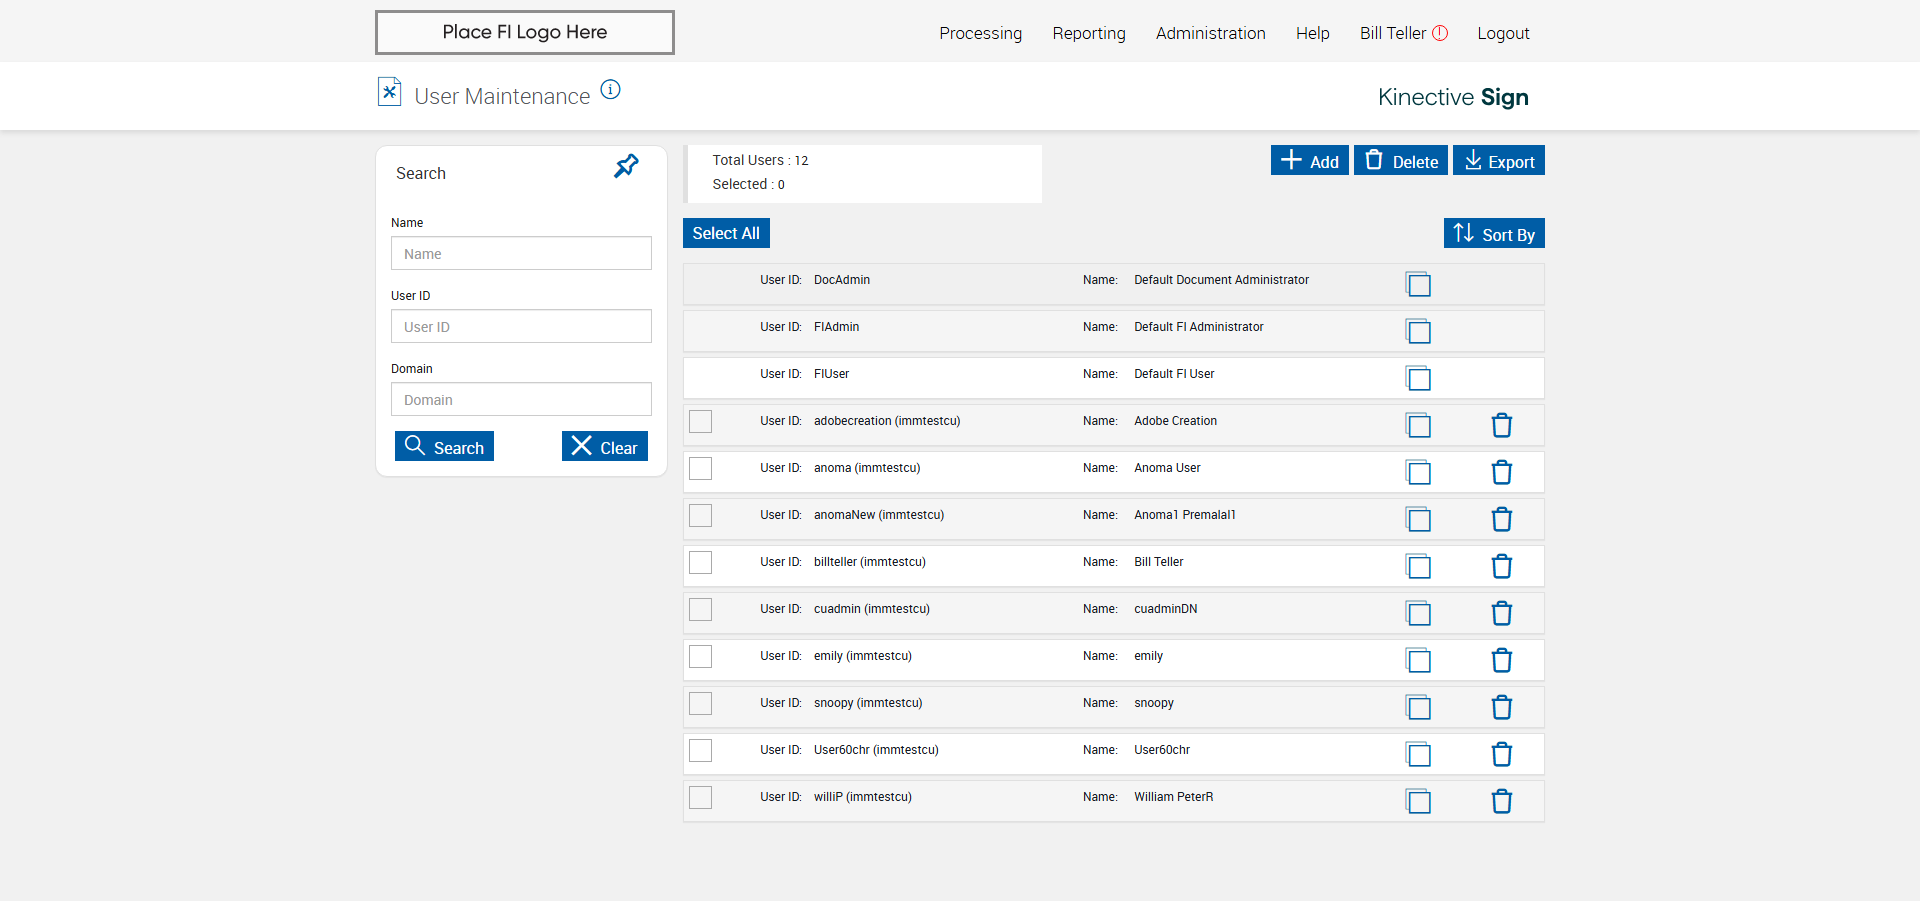The width and height of the screenshot is (1920, 901).
Task: Click the copy icon for DocAdmin user
Action: click(x=1418, y=284)
